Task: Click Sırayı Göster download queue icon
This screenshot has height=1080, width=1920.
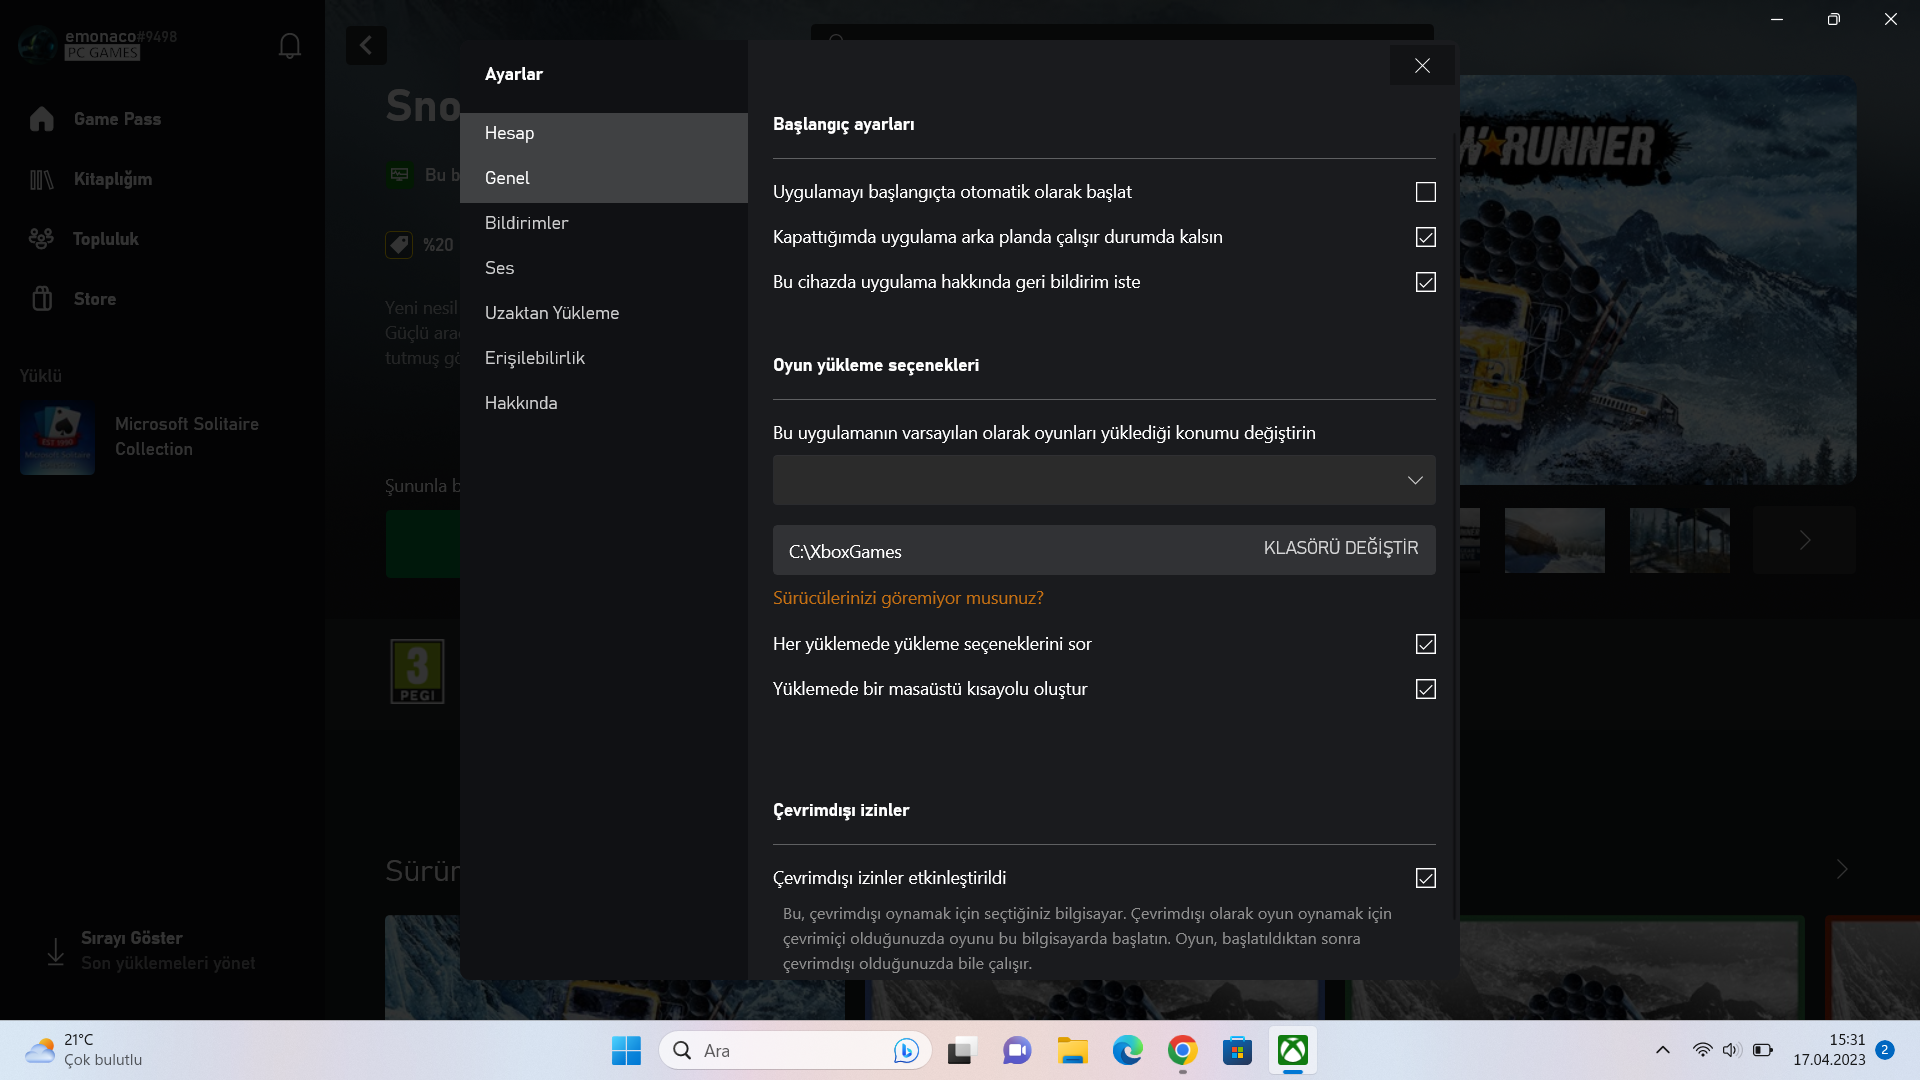Action: coord(56,951)
